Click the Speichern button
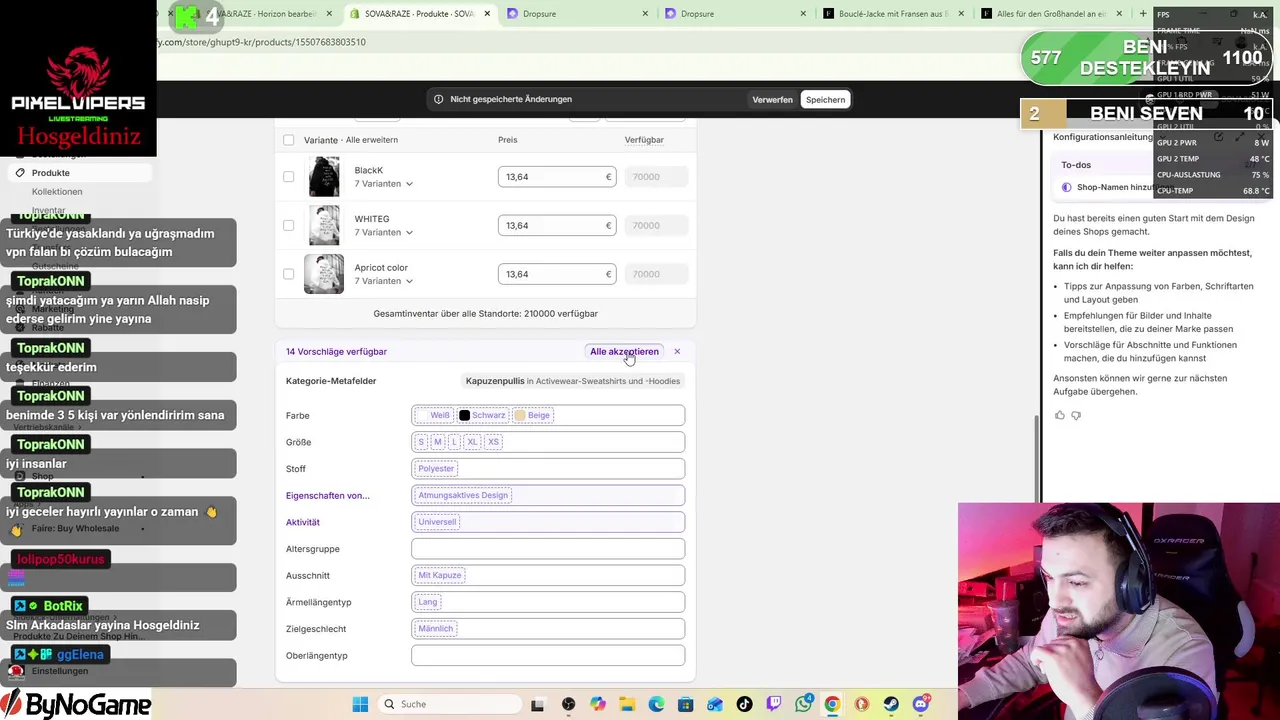The width and height of the screenshot is (1280, 720). click(825, 99)
